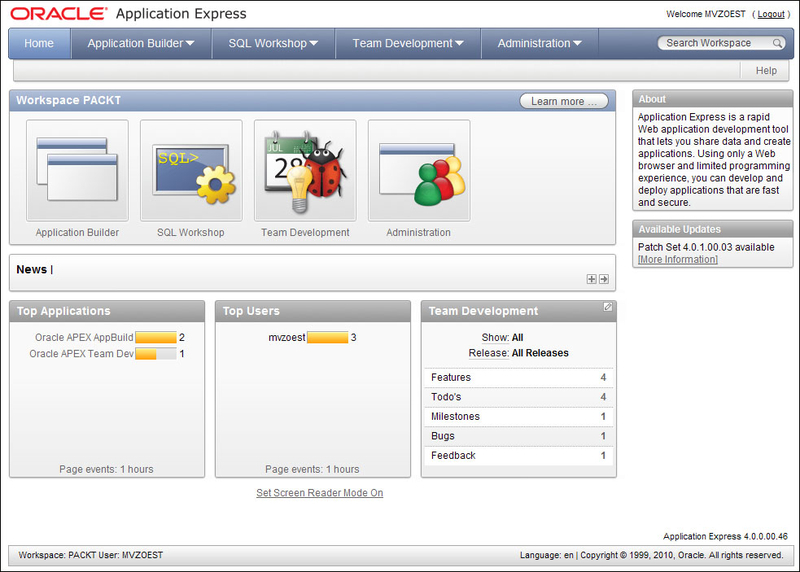Open the Milestones row

519,416
